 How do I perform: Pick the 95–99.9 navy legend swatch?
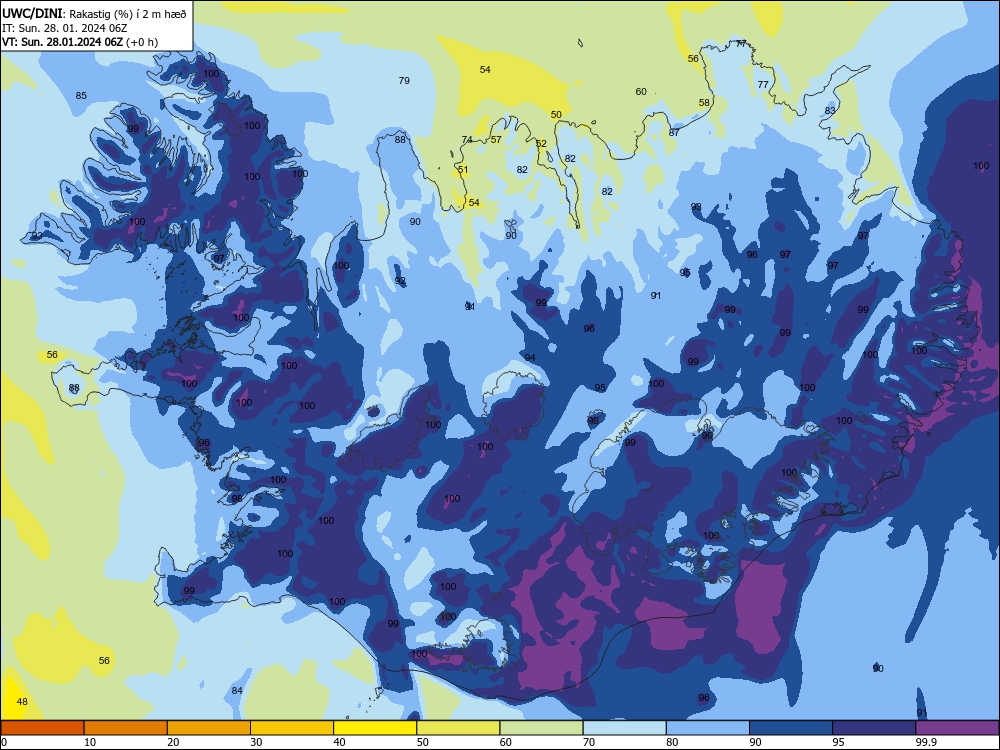click(x=874, y=728)
